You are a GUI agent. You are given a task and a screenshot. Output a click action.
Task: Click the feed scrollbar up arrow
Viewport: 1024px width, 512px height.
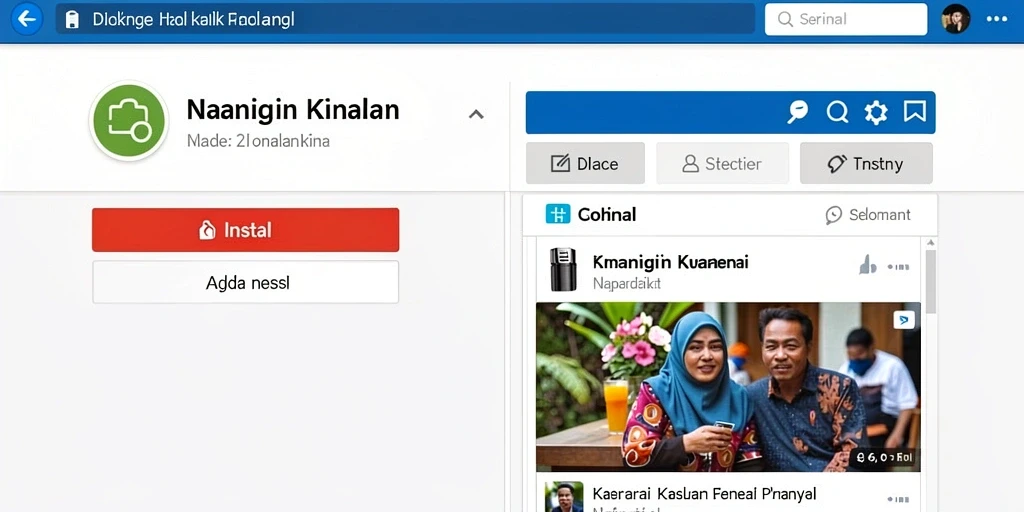point(931,243)
